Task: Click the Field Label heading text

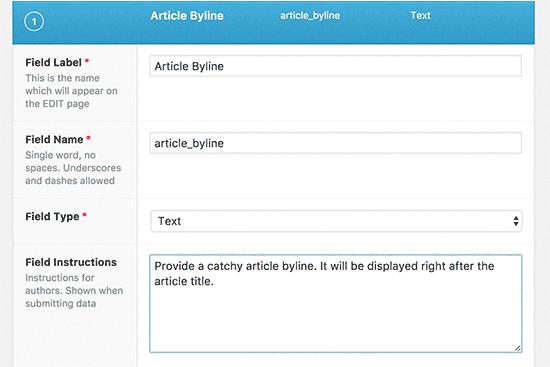Action: point(53,62)
